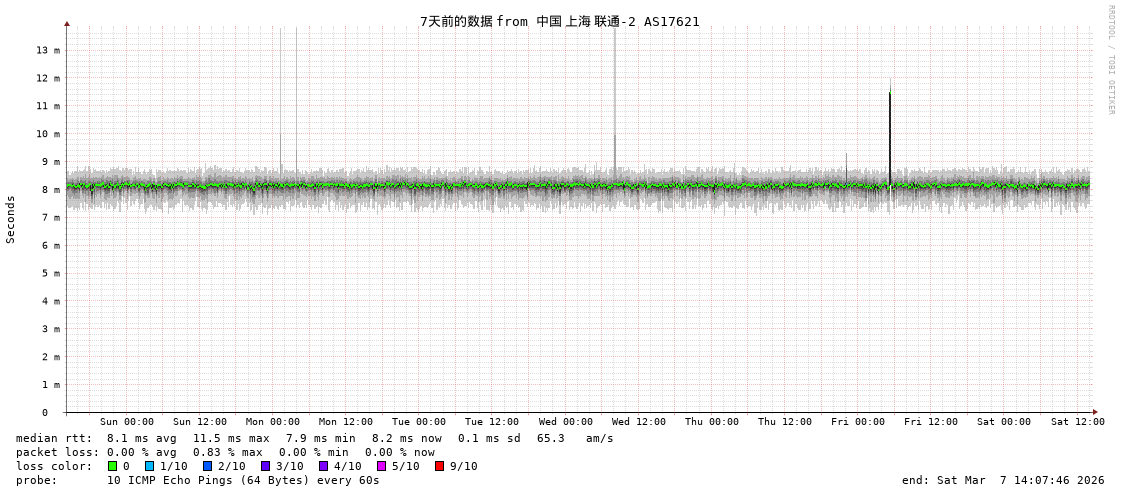Click the end timestamp Sat Mar 7 text

coord(1002,480)
